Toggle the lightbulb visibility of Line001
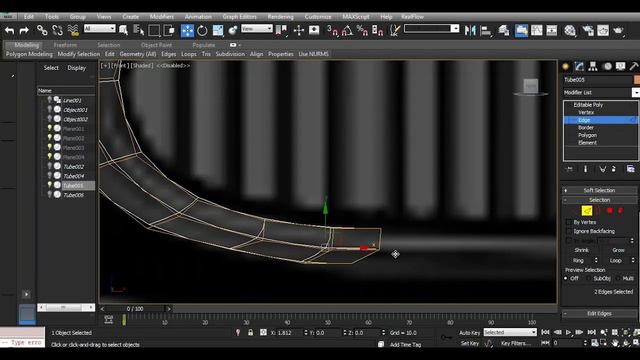This screenshot has width=640, height=360. [50, 100]
